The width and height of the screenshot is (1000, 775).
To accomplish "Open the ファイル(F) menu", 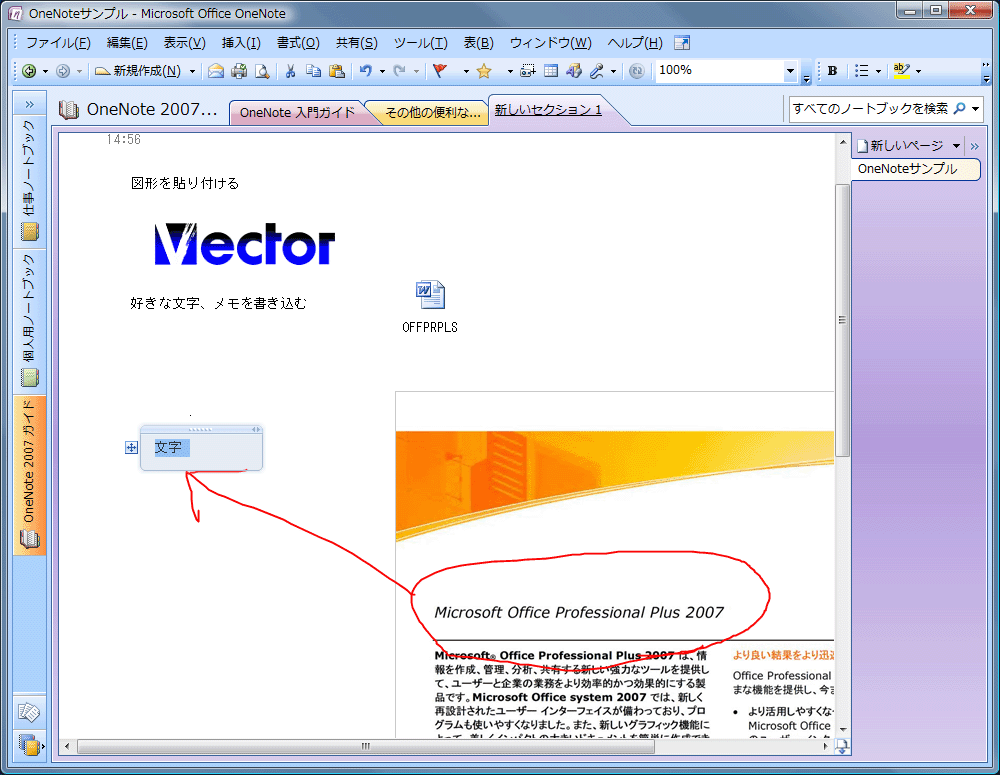I will [x=58, y=43].
